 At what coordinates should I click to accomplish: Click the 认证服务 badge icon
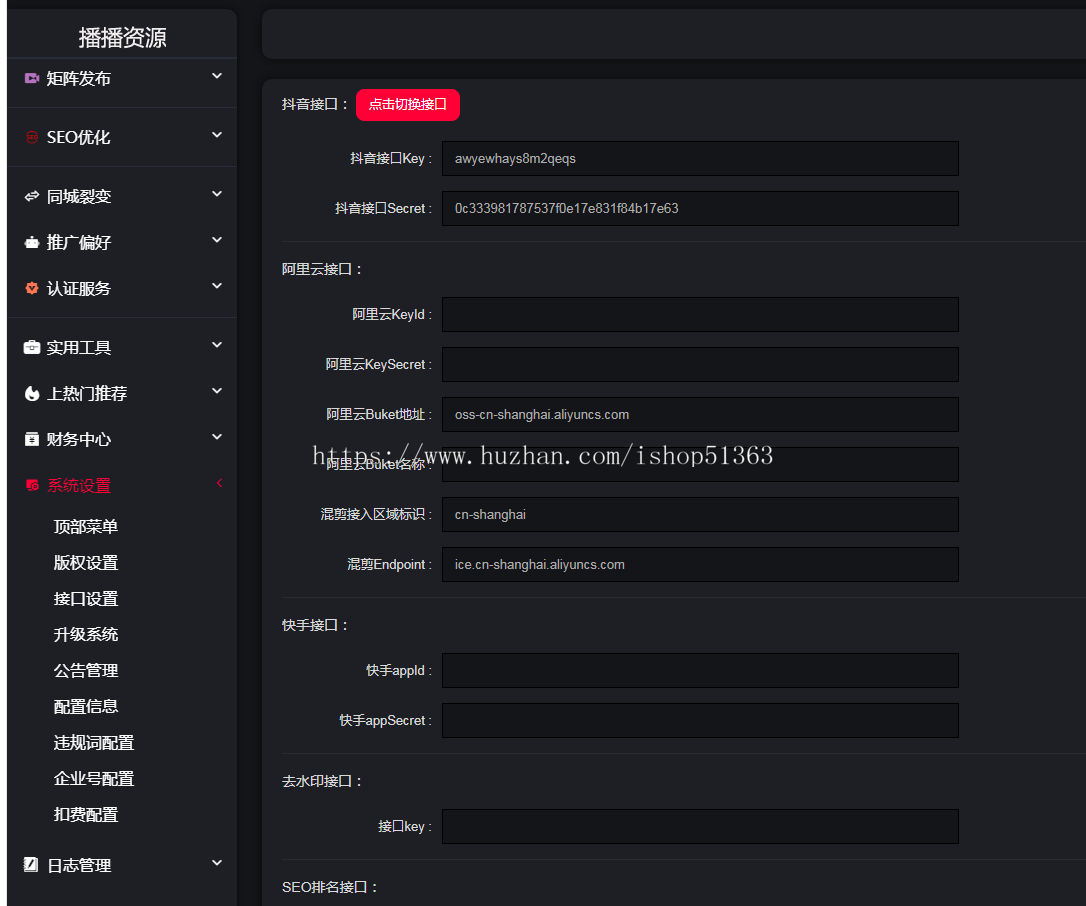32,288
